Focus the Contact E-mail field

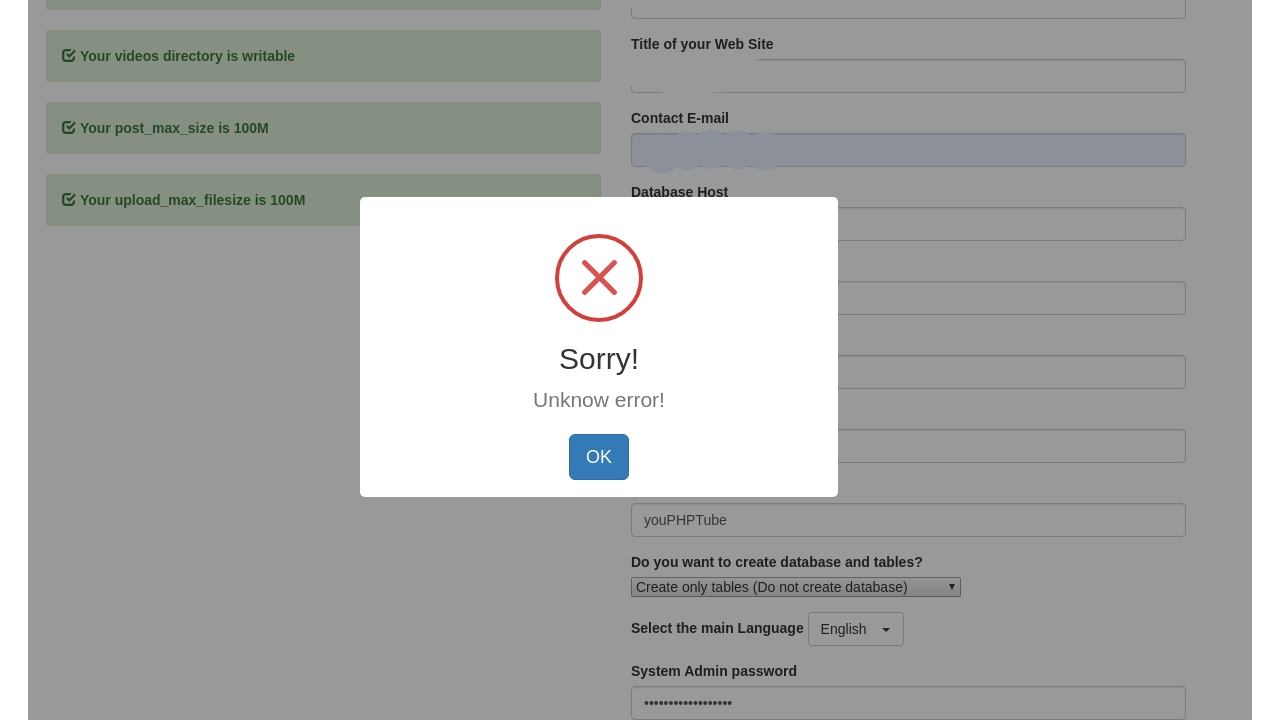click(x=908, y=150)
